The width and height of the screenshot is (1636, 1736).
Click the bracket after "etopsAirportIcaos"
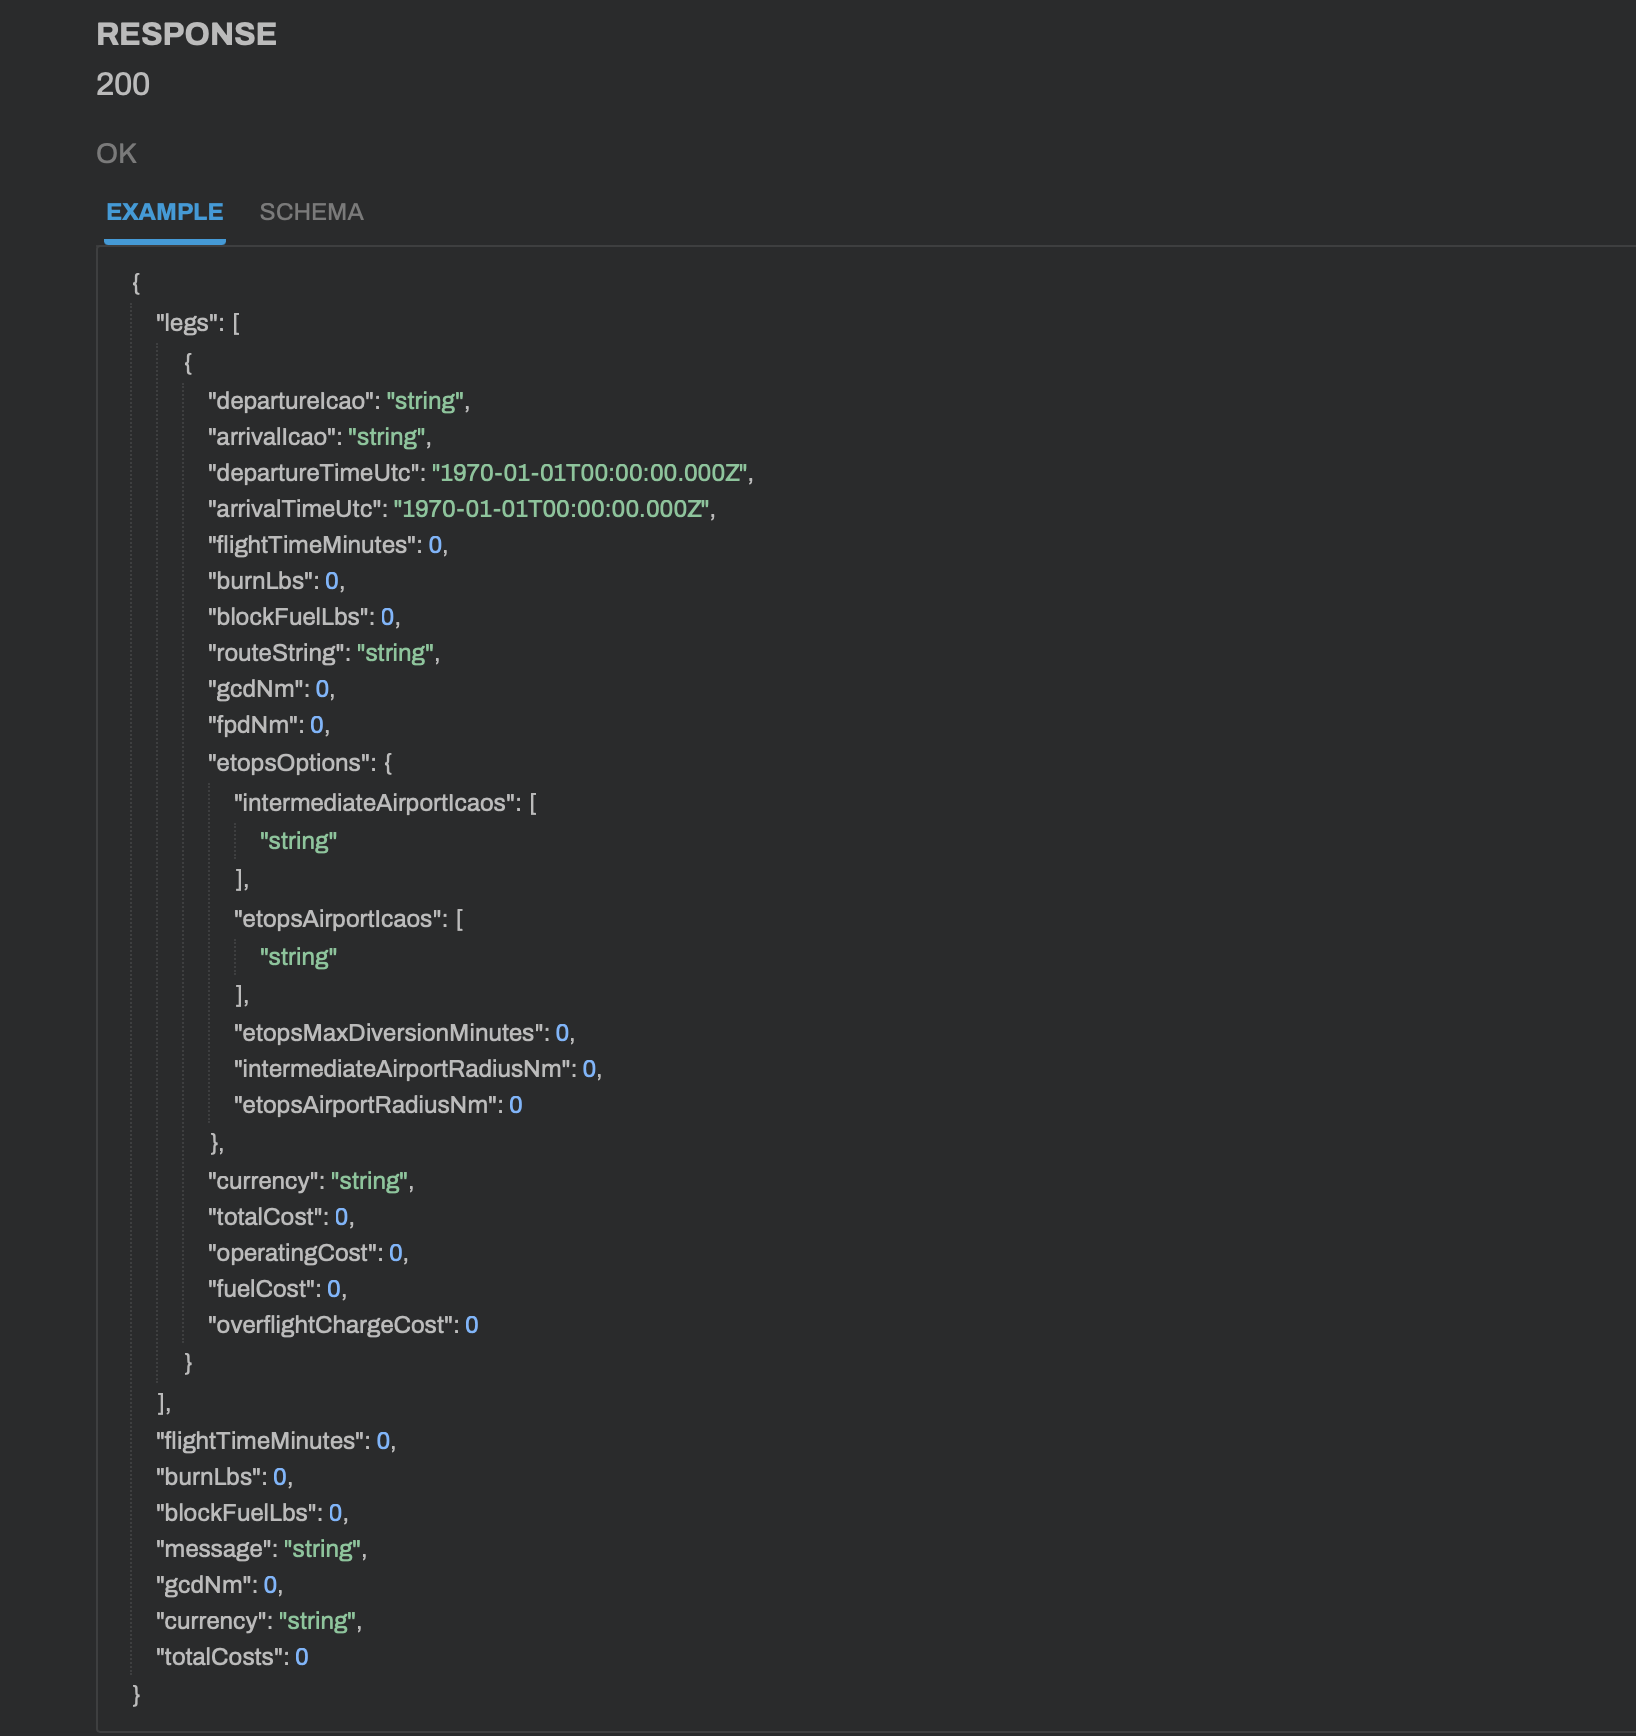(x=459, y=919)
